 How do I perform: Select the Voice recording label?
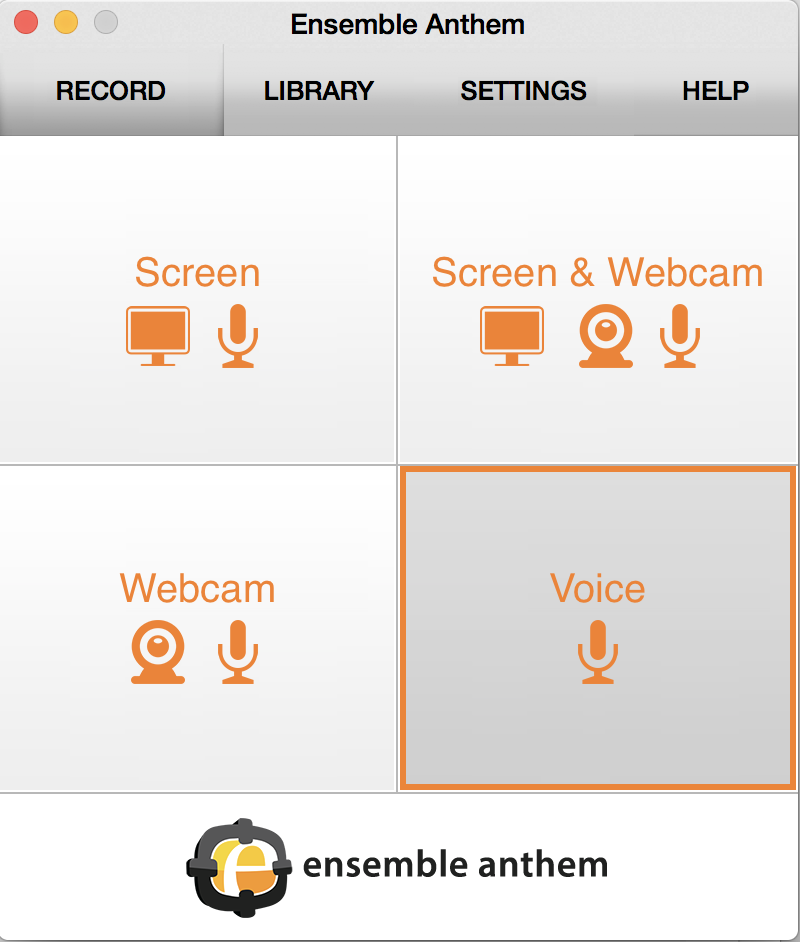[x=598, y=588]
